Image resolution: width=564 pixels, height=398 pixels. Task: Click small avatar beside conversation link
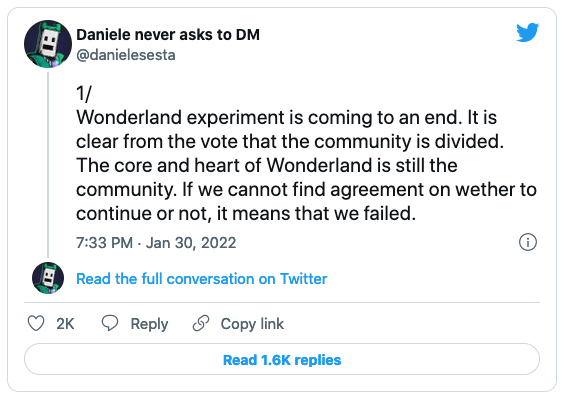(x=48, y=278)
